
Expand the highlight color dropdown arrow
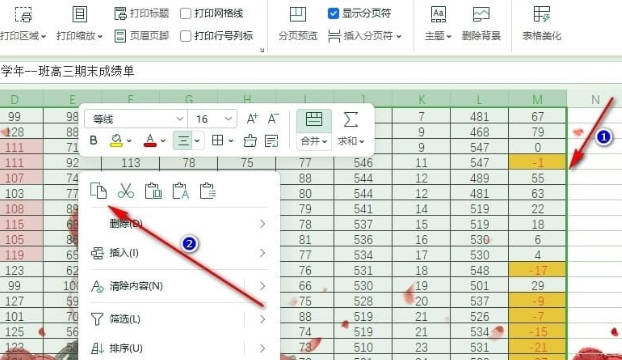[129, 140]
